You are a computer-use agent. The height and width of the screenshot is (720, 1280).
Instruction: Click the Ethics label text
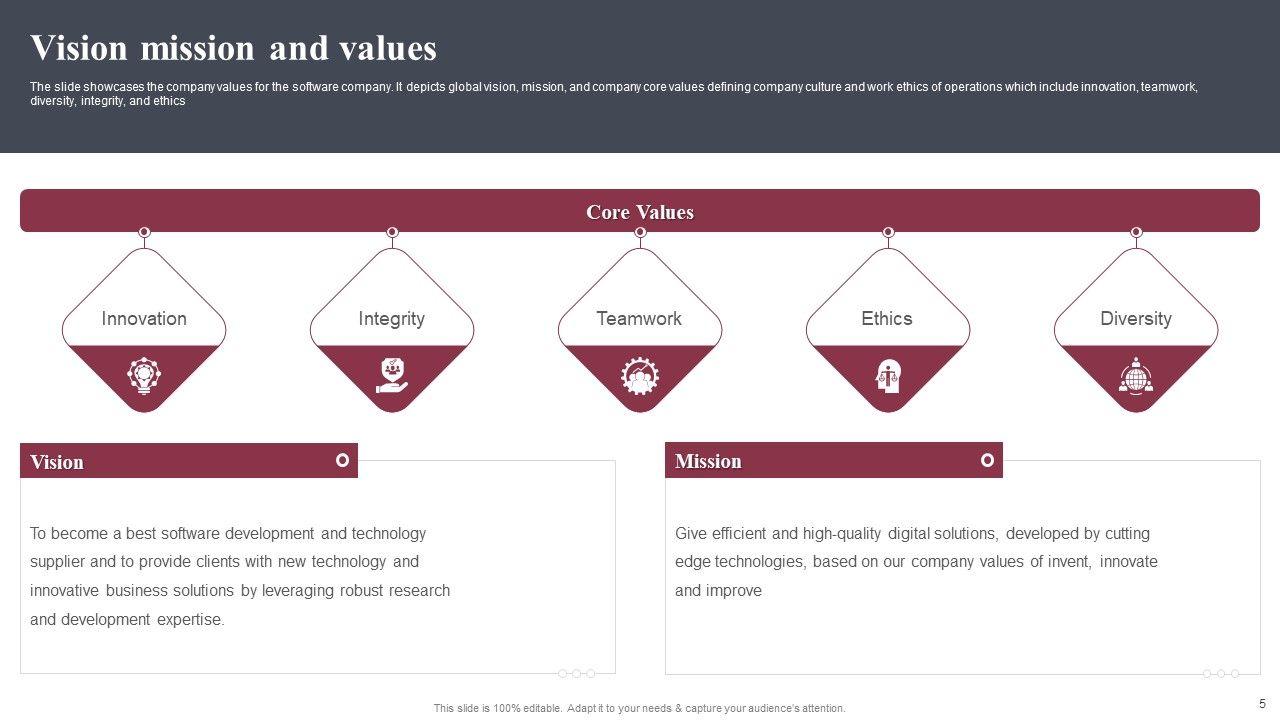[x=887, y=319]
